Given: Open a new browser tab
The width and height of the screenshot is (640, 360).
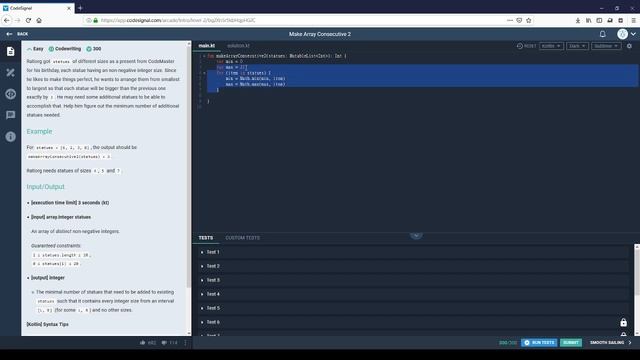Looking at the screenshot, I should 80,8.
